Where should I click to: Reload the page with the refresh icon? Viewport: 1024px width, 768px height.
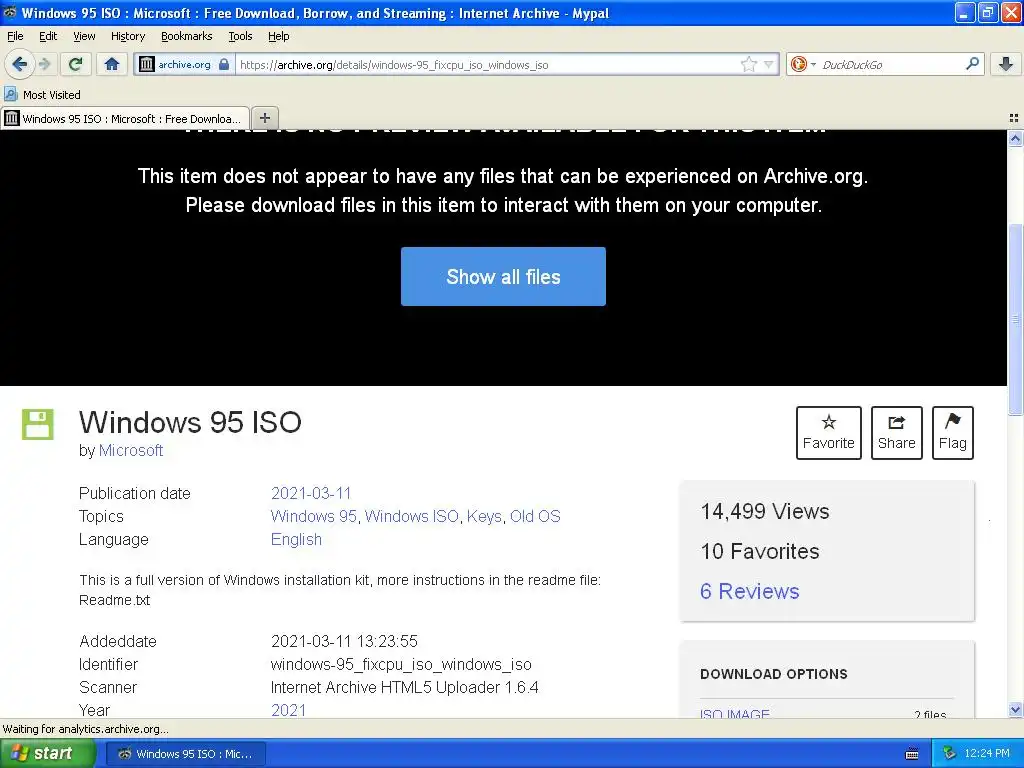tap(76, 64)
